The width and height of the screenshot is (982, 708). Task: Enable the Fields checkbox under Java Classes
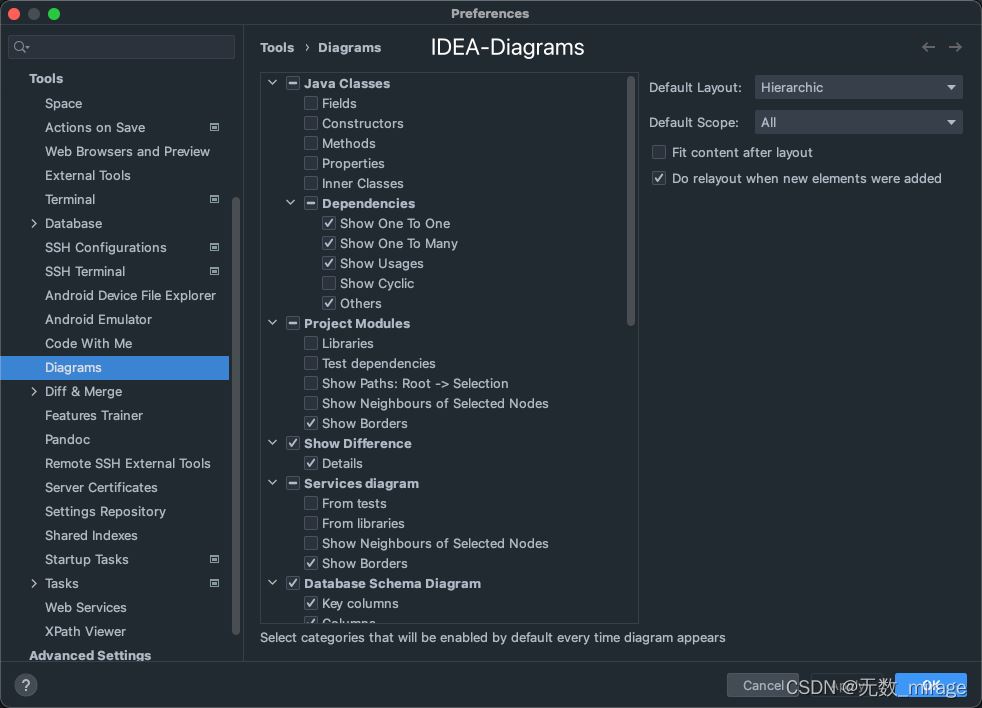tap(311, 103)
